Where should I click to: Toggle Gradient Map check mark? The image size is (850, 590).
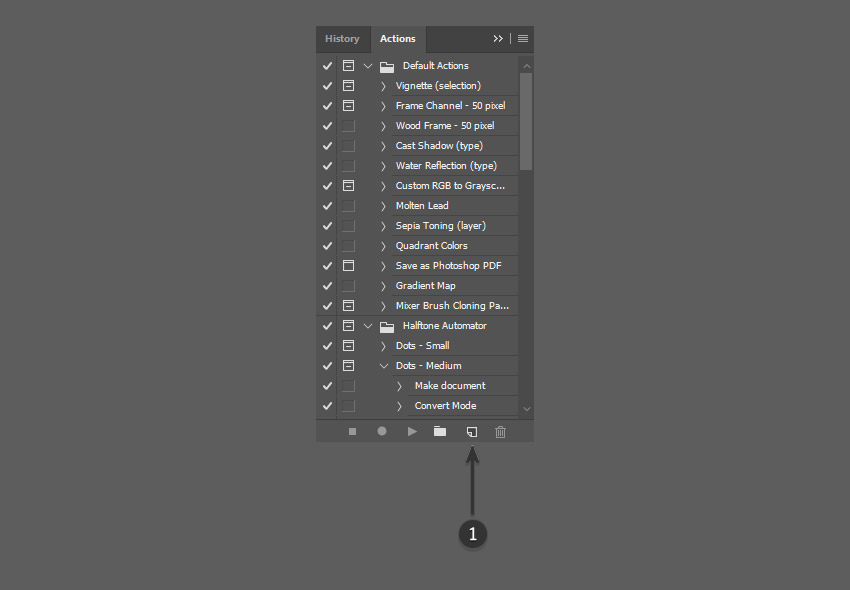click(327, 286)
